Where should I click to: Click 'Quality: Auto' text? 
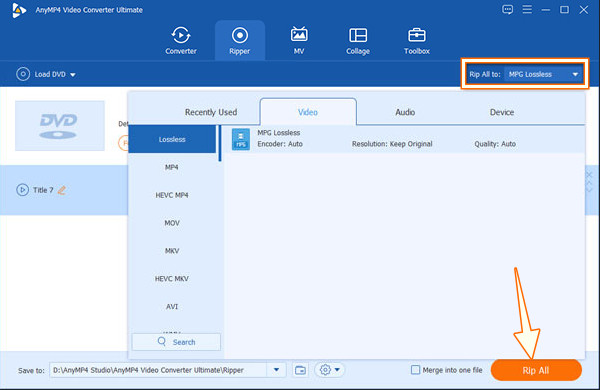tap(495, 144)
